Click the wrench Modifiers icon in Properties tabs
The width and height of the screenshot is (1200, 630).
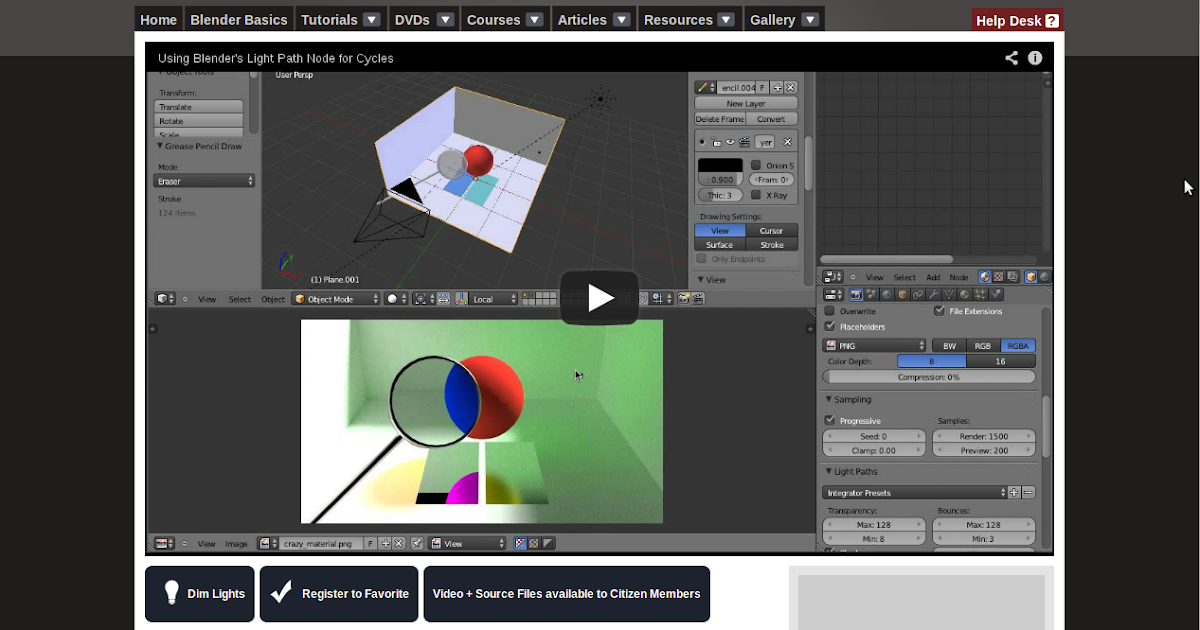click(x=932, y=294)
